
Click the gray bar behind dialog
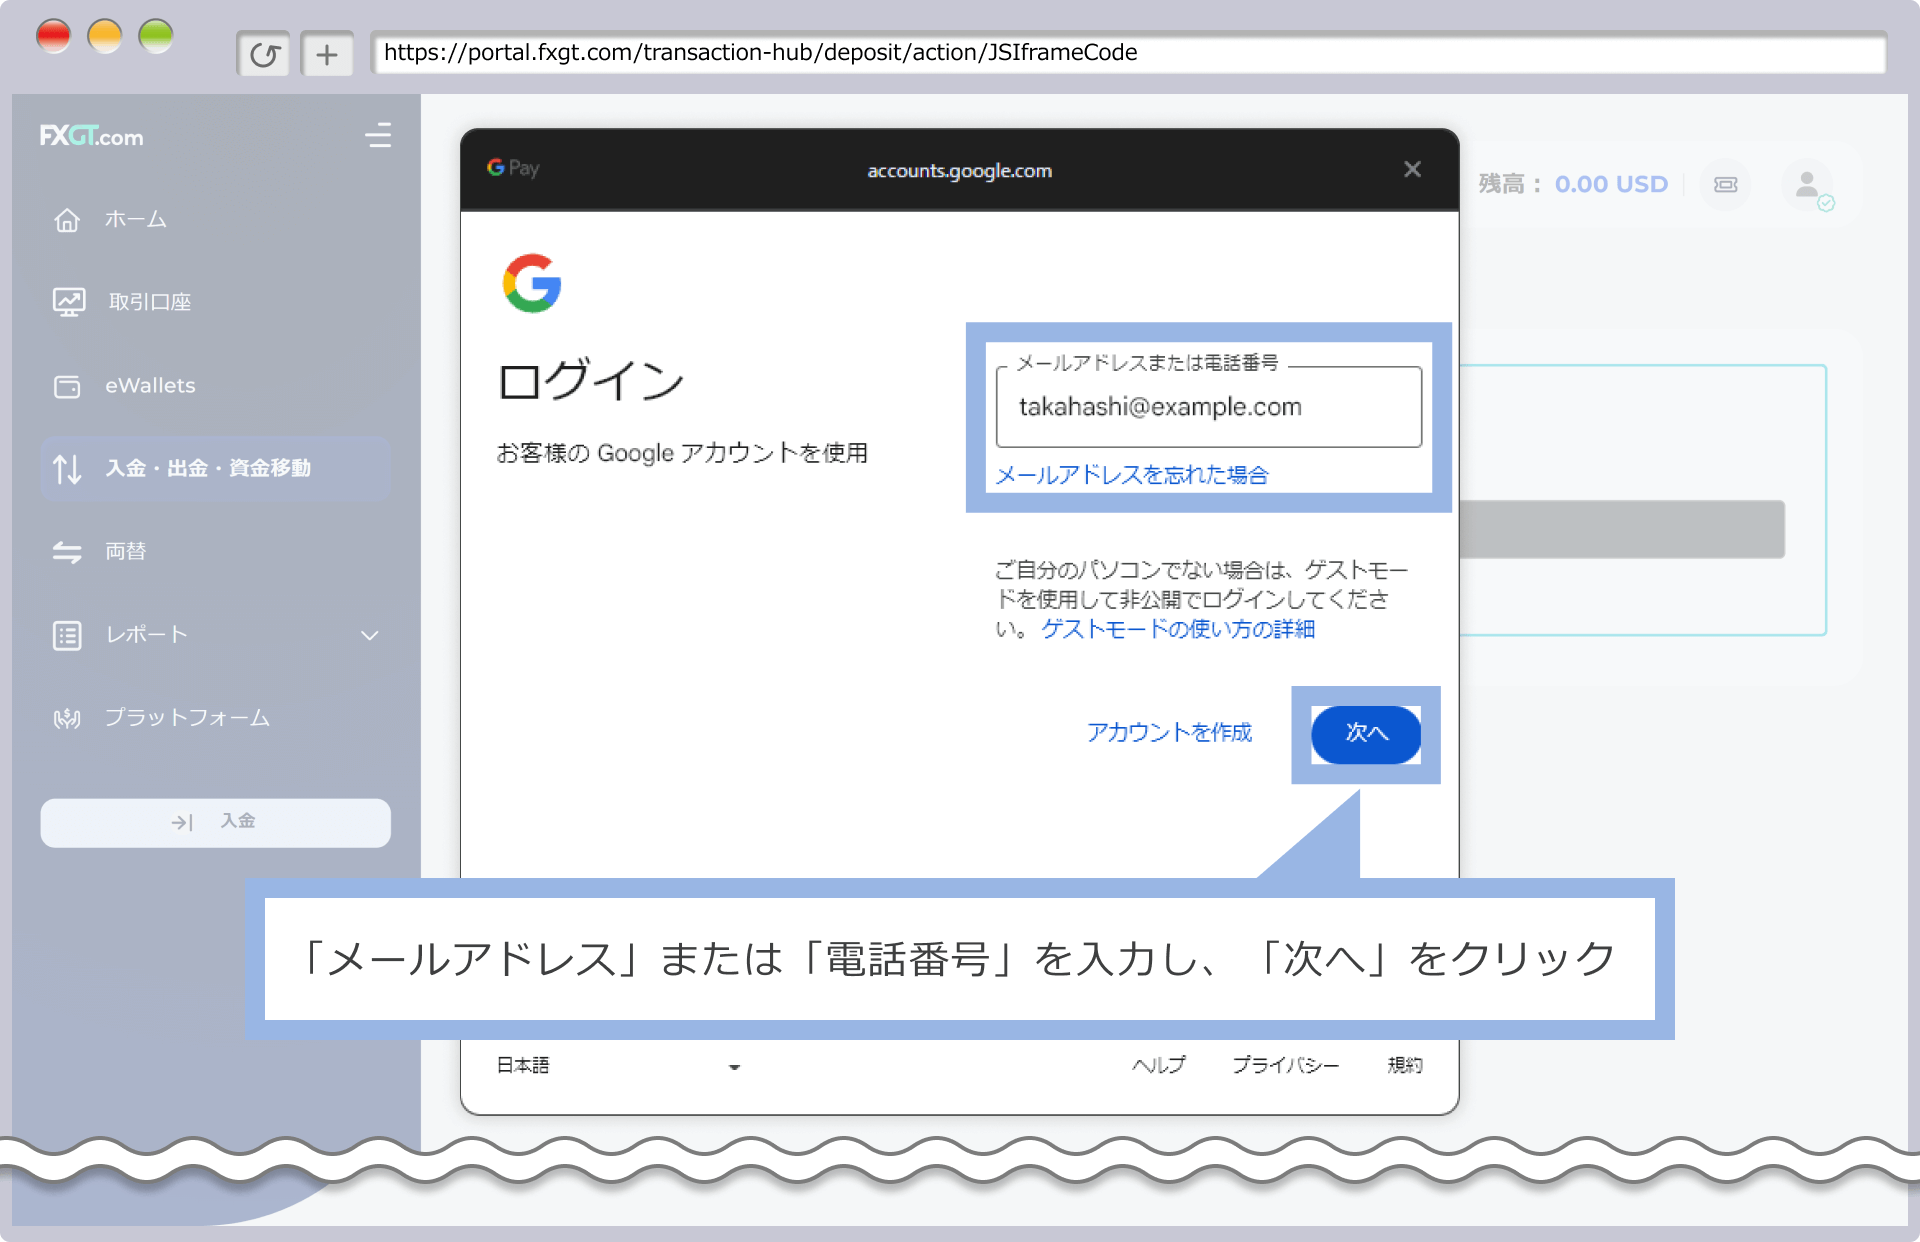pyautogui.click(x=1622, y=529)
